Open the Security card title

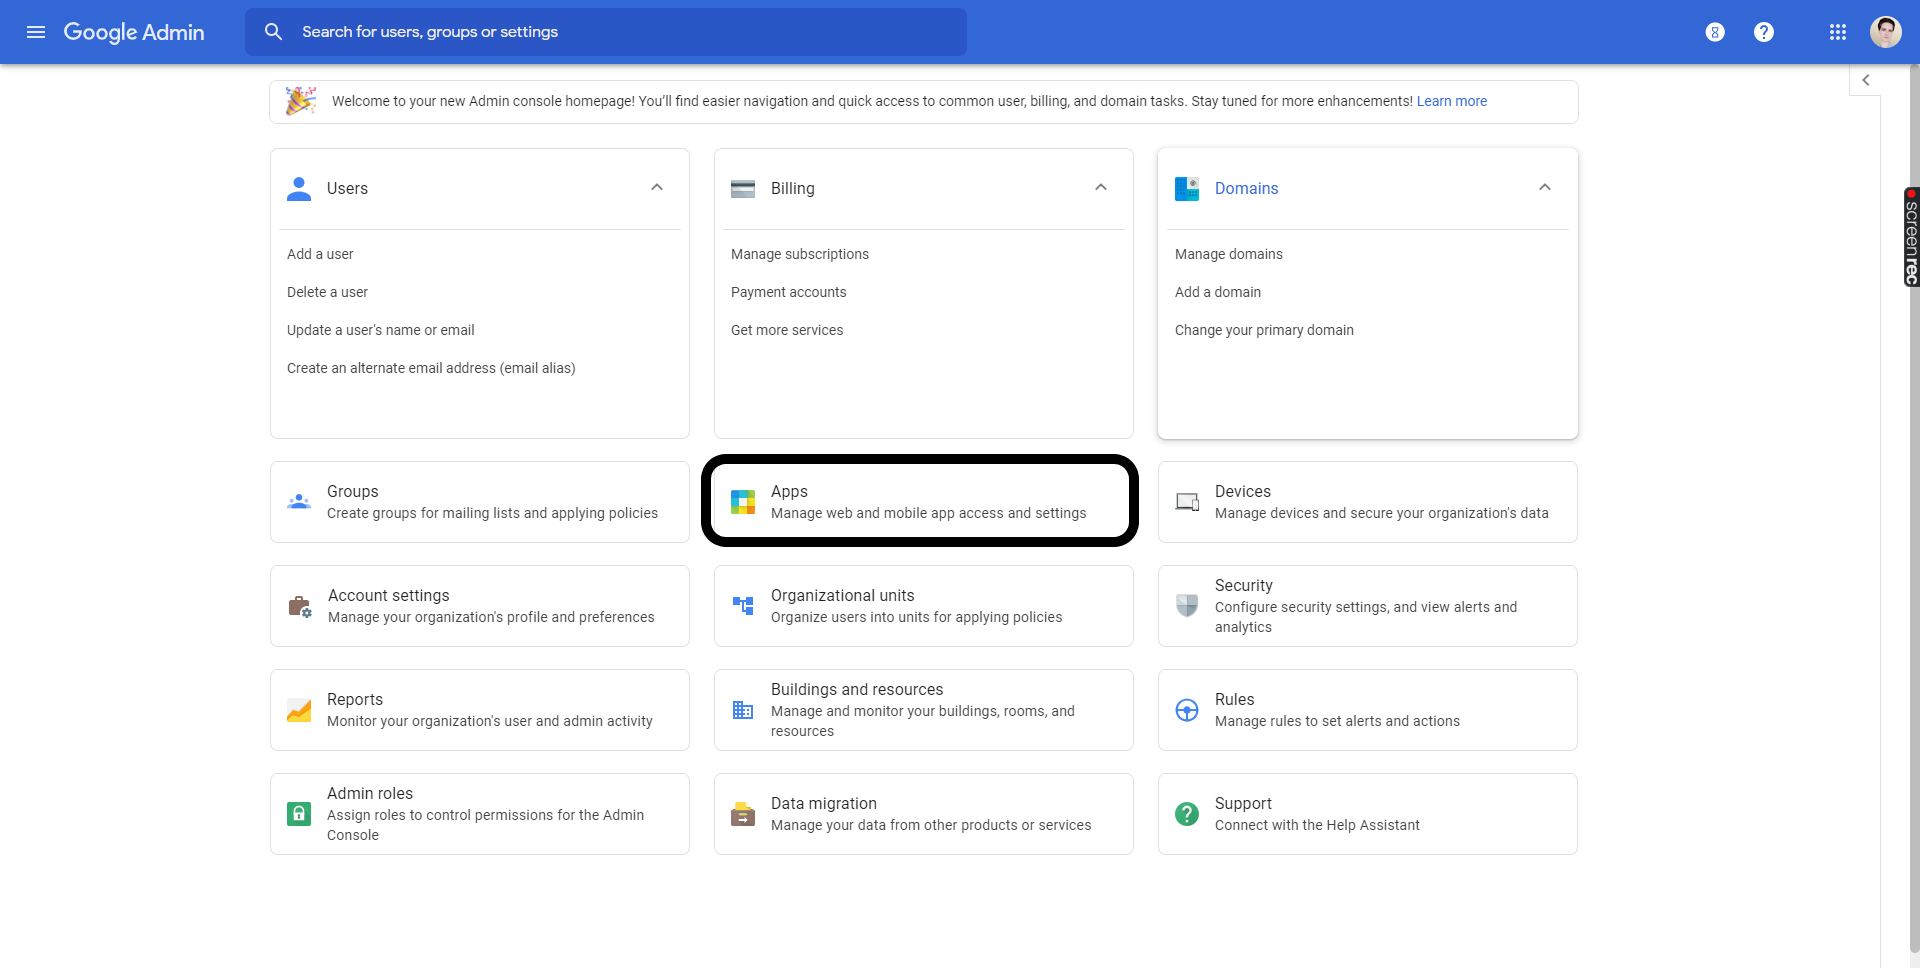(x=1243, y=585)
